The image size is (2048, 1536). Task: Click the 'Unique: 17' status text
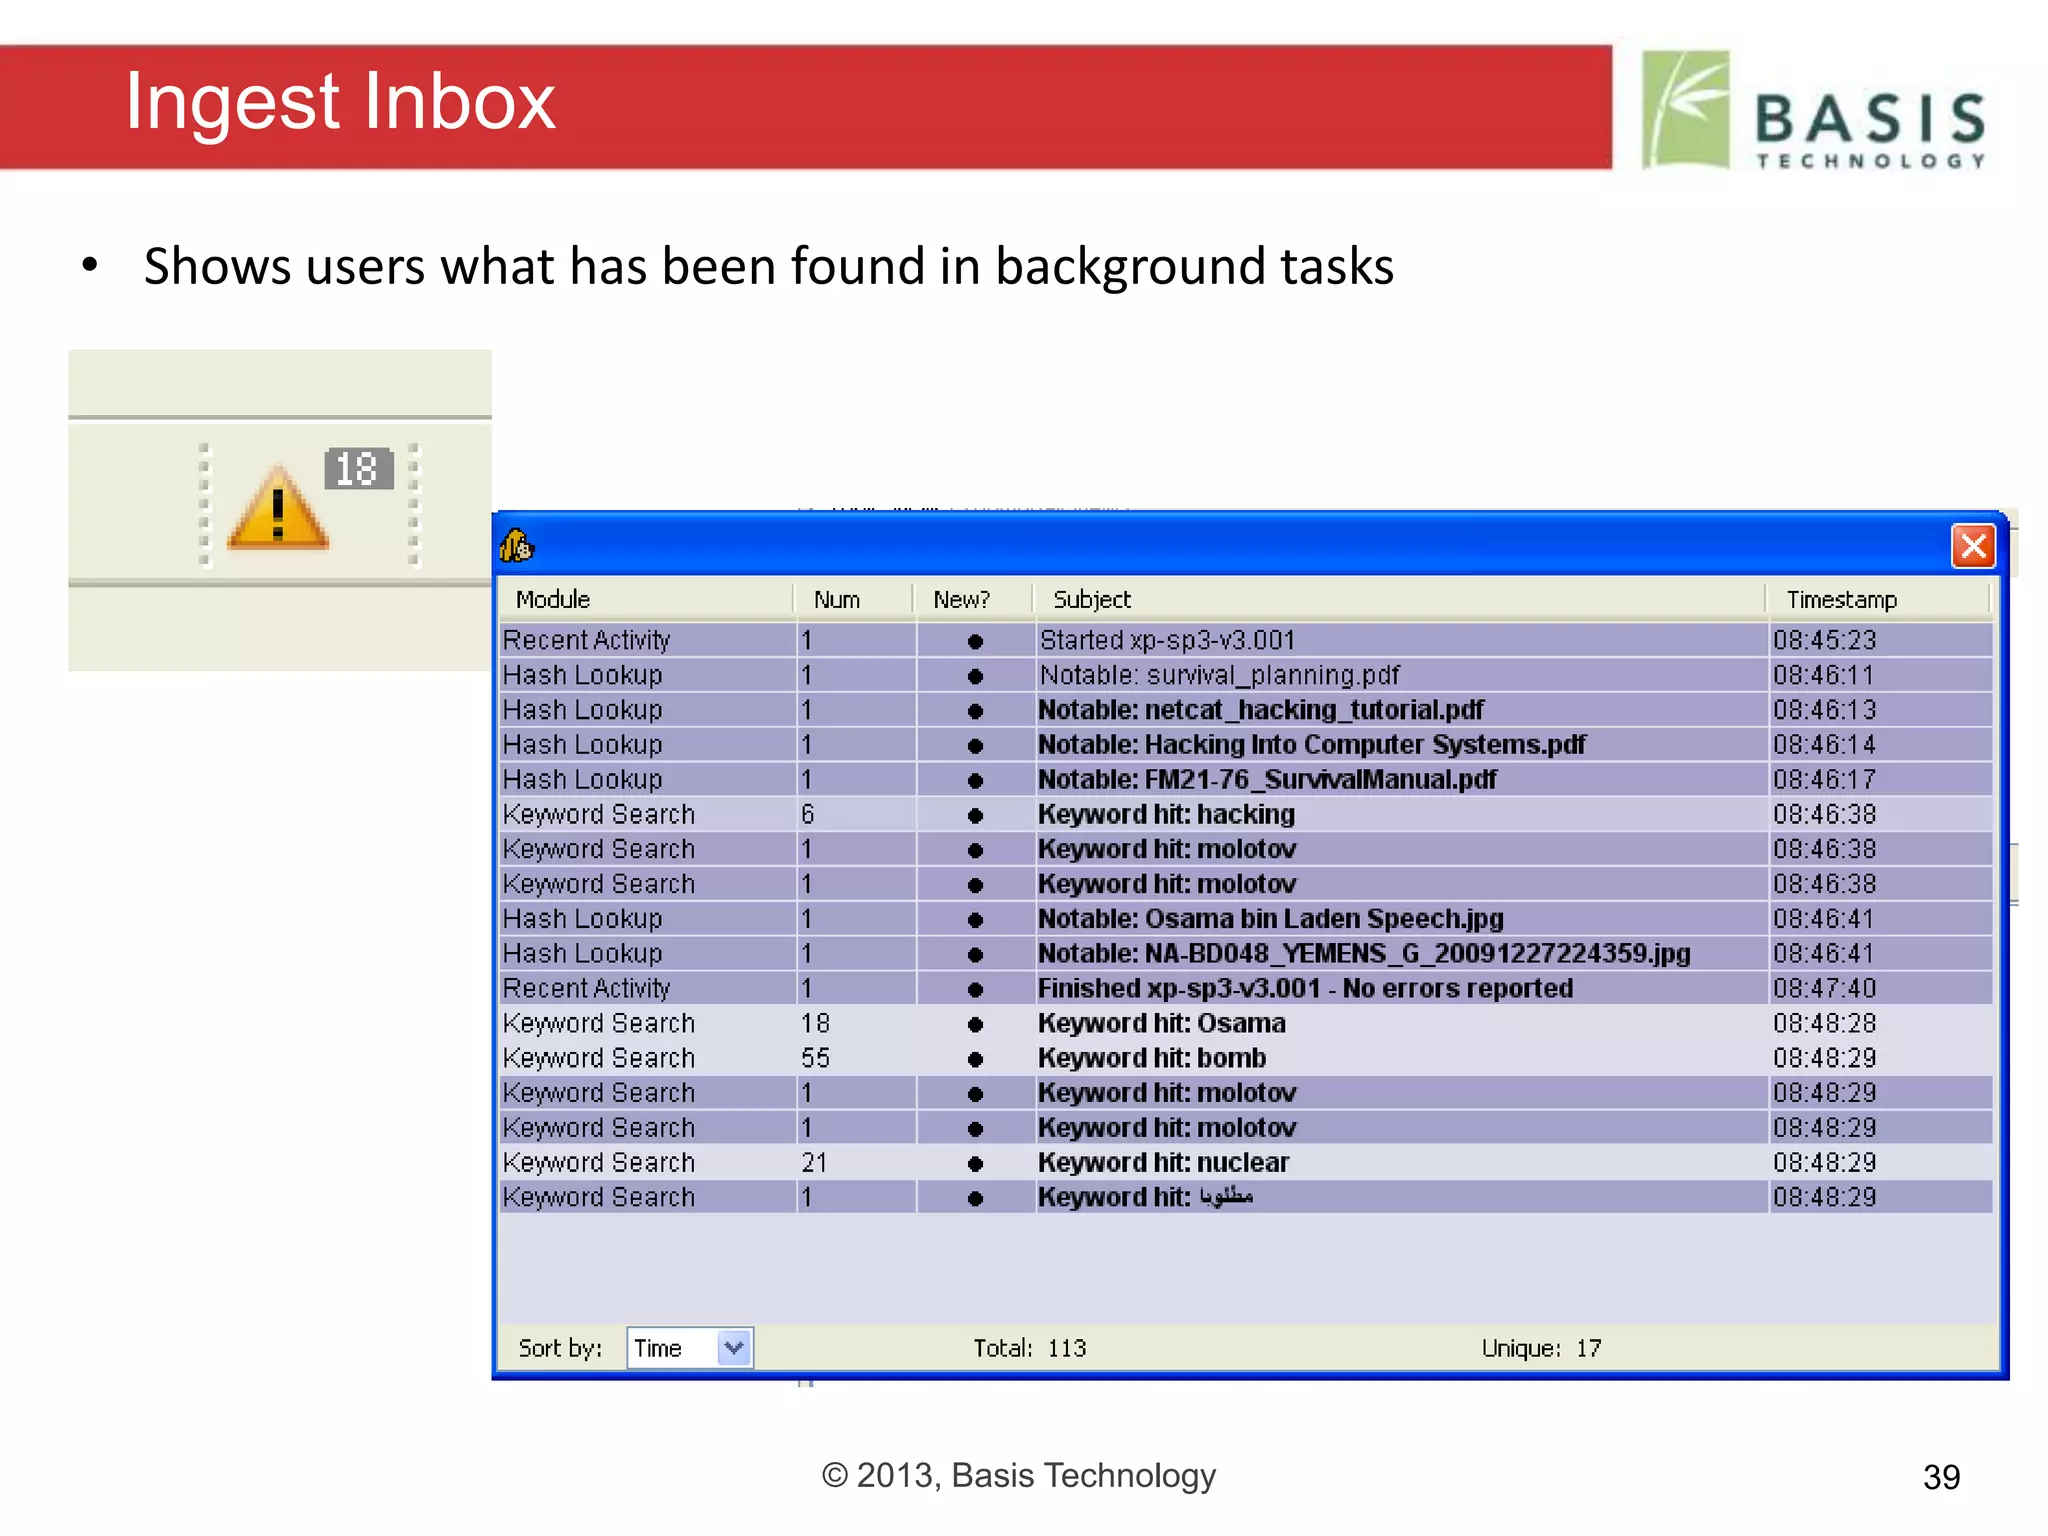coord(1541,1348)
